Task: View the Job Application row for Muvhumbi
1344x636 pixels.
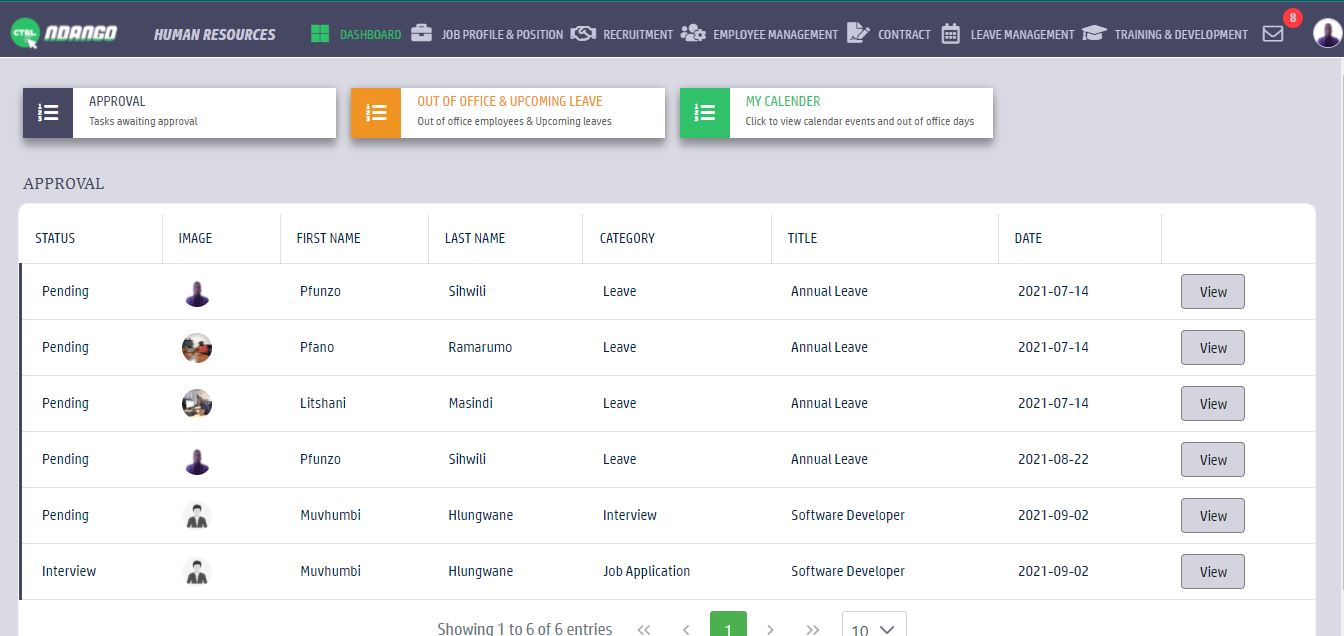Action: (x=1212, y=572)
